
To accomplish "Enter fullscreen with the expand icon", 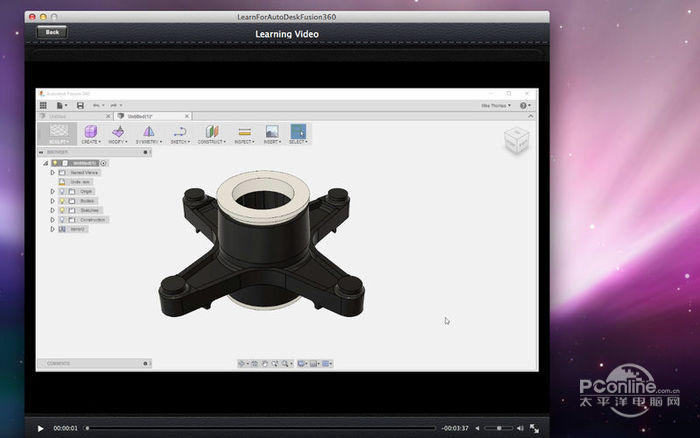I will [x=535, y=428].
